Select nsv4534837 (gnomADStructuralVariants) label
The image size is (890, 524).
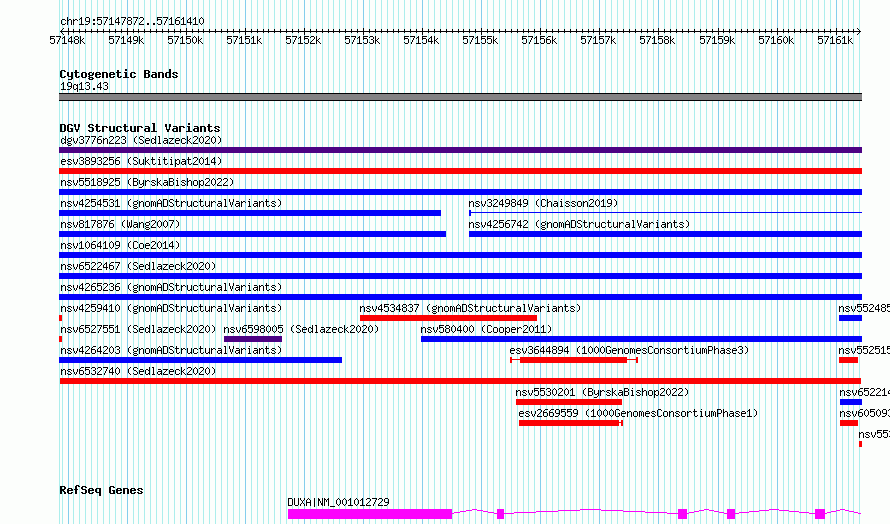pos(470,308)
